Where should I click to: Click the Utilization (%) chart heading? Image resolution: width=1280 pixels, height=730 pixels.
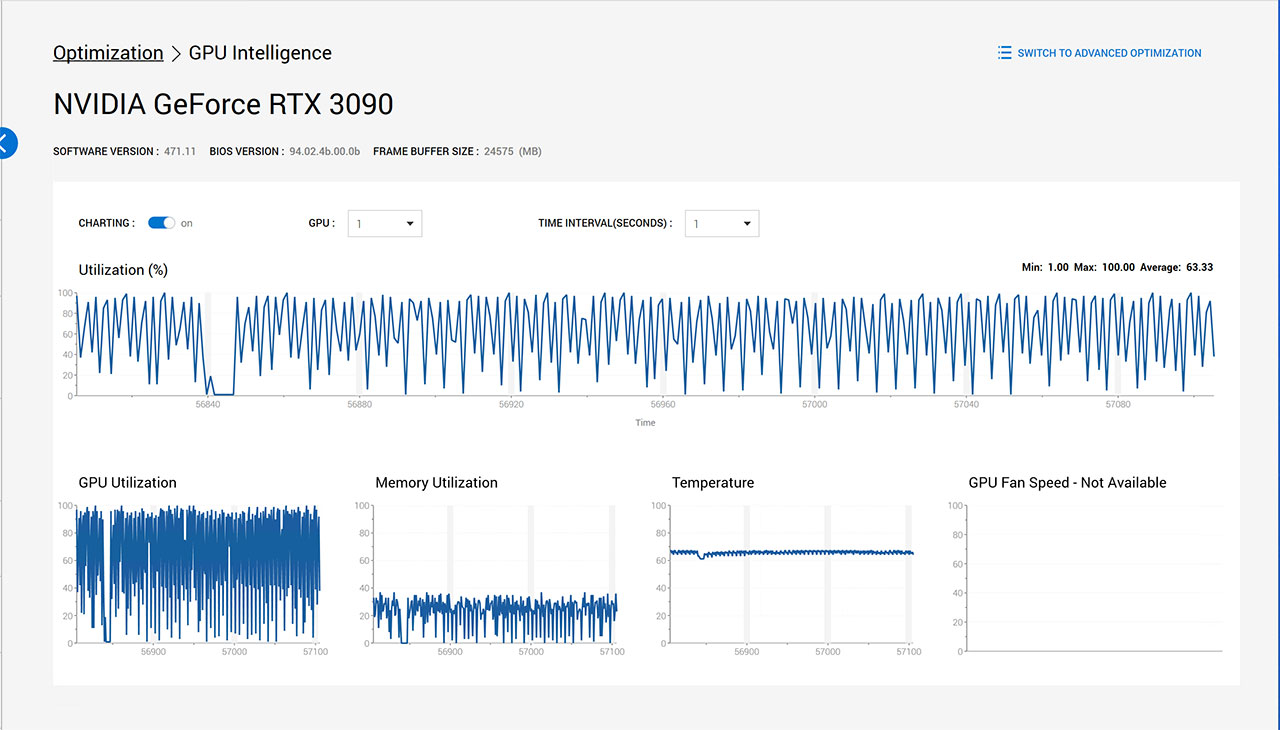123,270
